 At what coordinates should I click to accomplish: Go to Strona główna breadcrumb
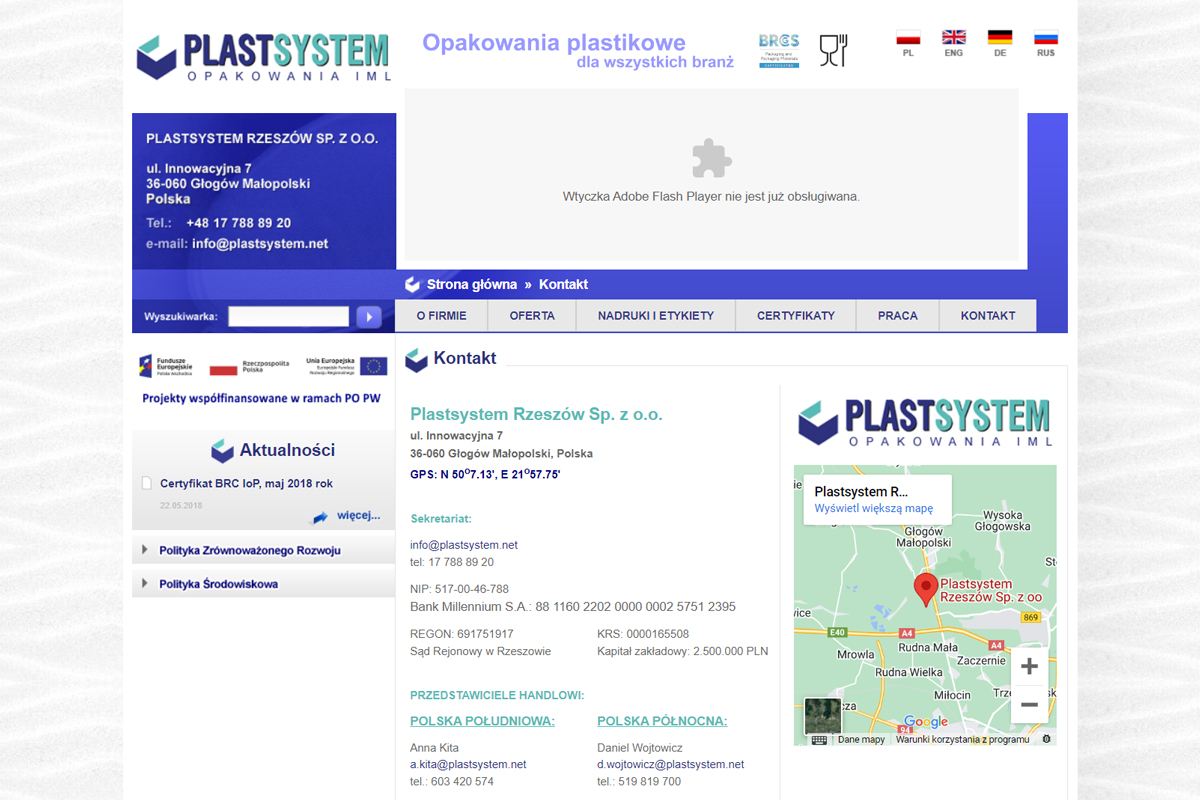click(472, 285)
